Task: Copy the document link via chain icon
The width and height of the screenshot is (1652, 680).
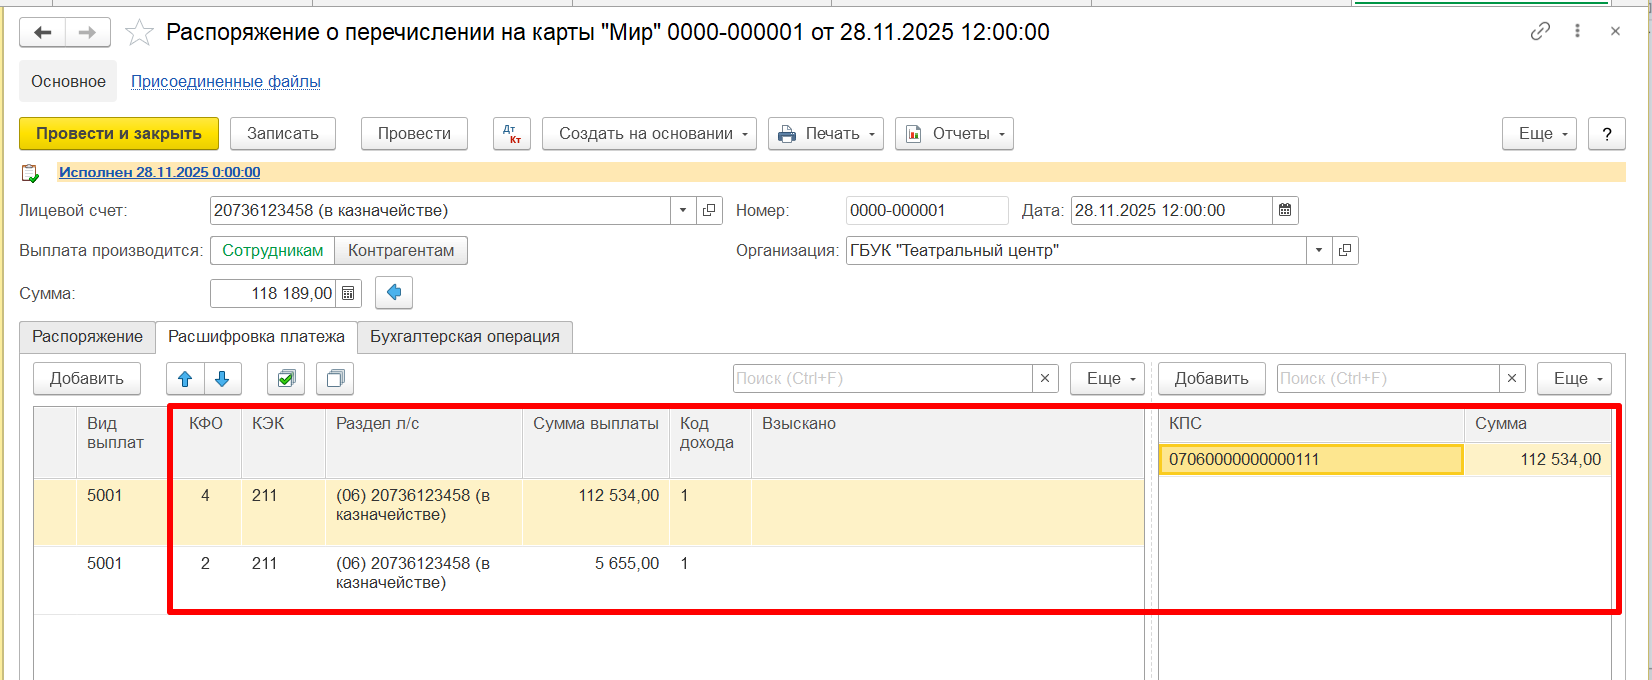Action: click(x=1540, y=32)
